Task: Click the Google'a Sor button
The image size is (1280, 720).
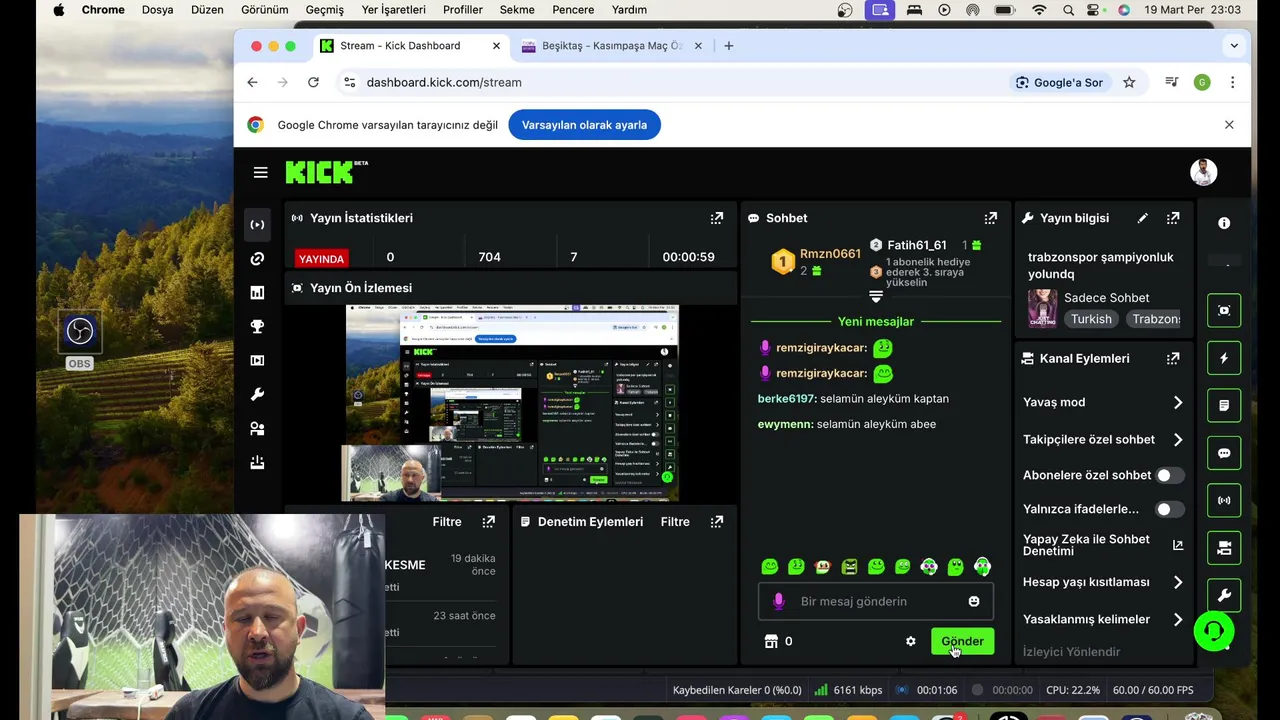Action: pyautogui.click(x=1059, y=83)
